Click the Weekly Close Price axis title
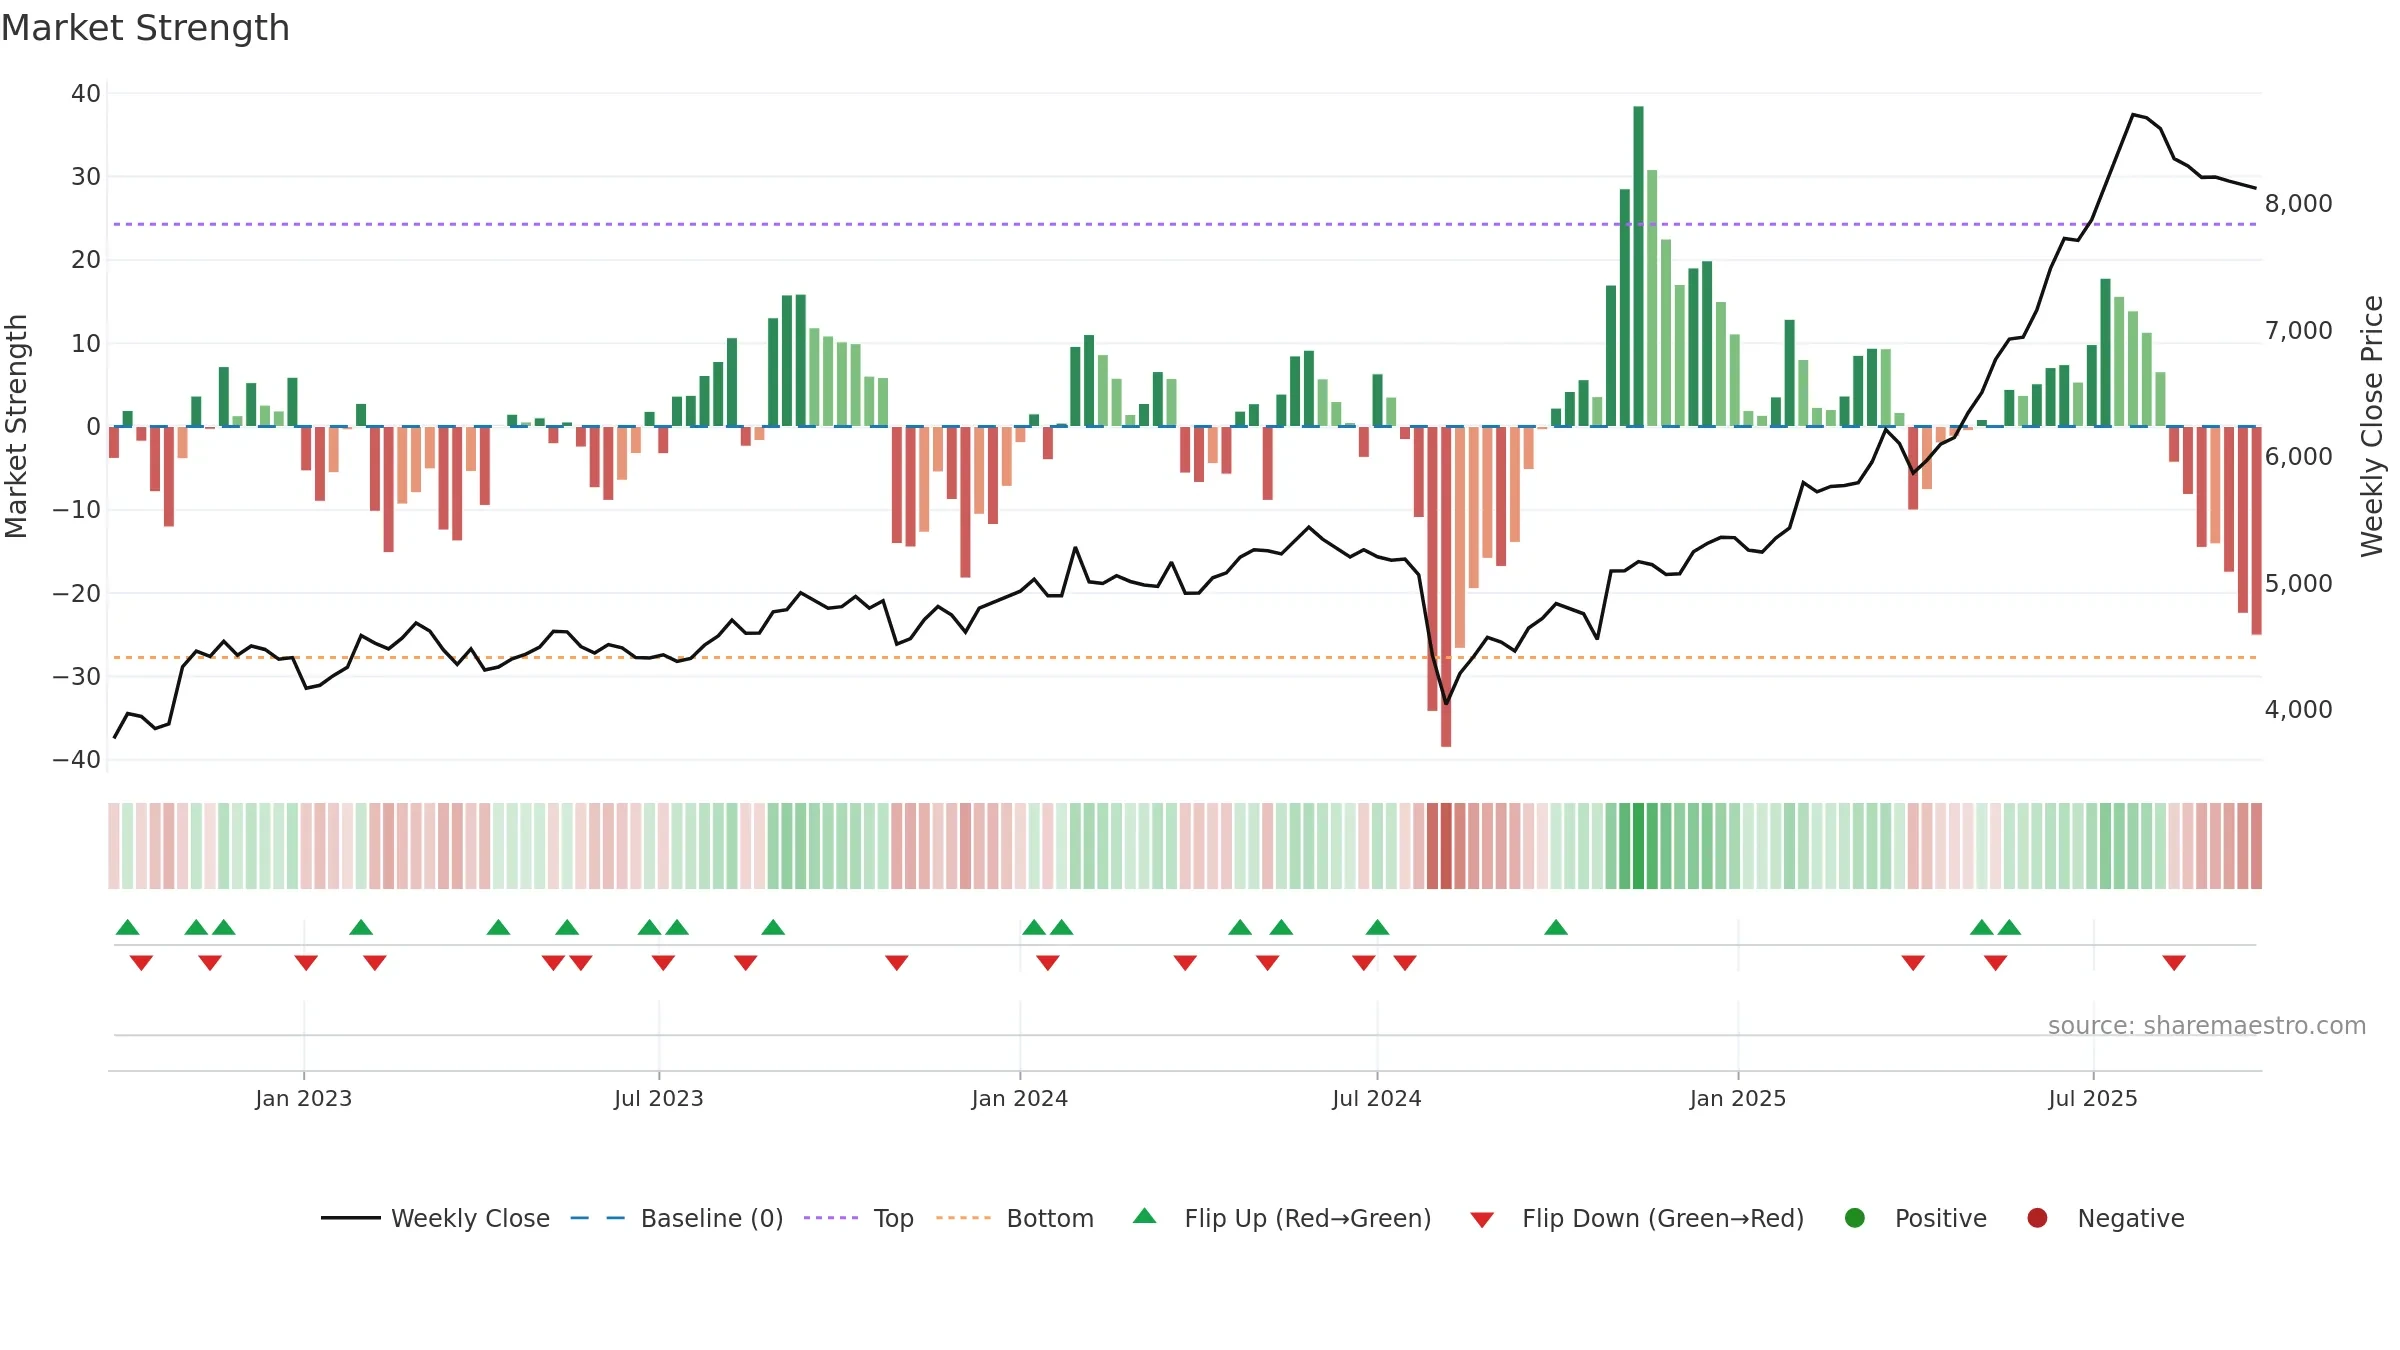Image resolution: width=2400 pixels, height=1350 pixels. [x=2372, y=426]
